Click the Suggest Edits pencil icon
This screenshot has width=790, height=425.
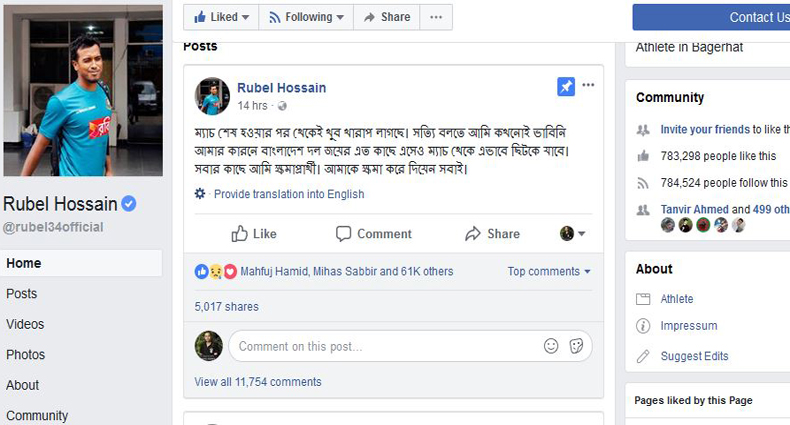click(x=643, y=356)
